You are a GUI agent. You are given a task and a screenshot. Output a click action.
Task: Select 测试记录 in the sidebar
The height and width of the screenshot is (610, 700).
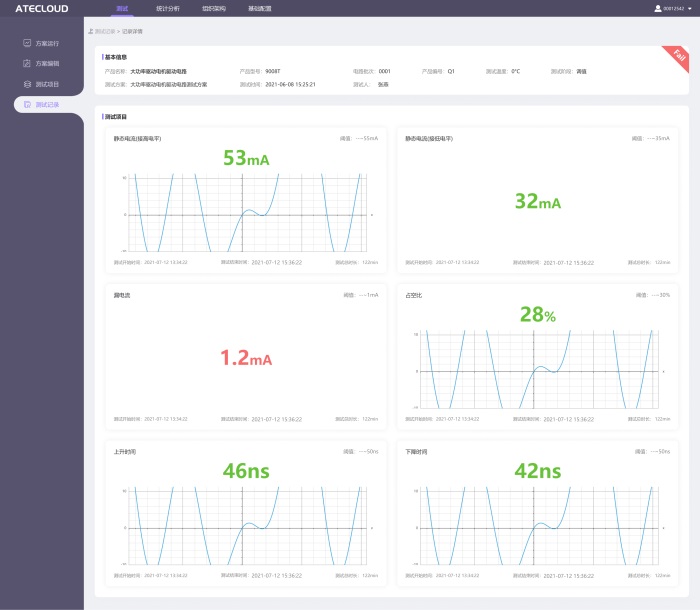[47, 104]
